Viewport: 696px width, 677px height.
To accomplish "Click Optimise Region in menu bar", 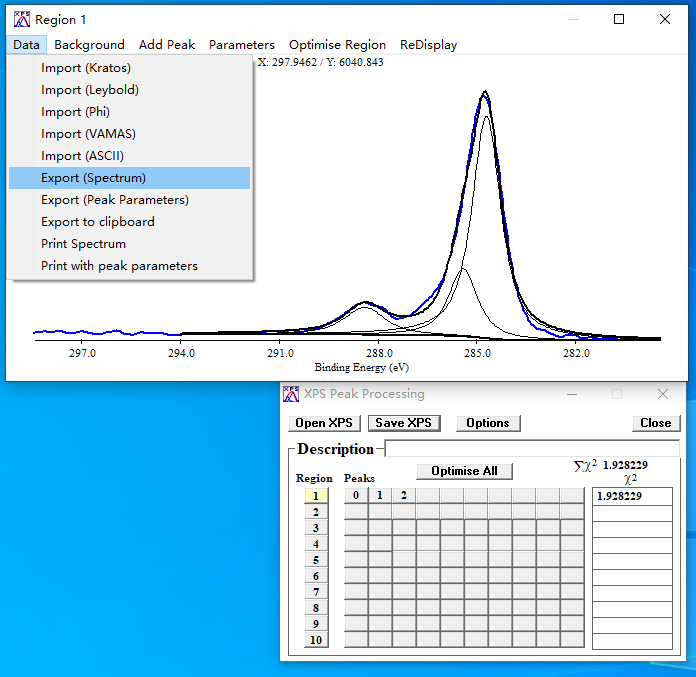I will pos(337,45).
